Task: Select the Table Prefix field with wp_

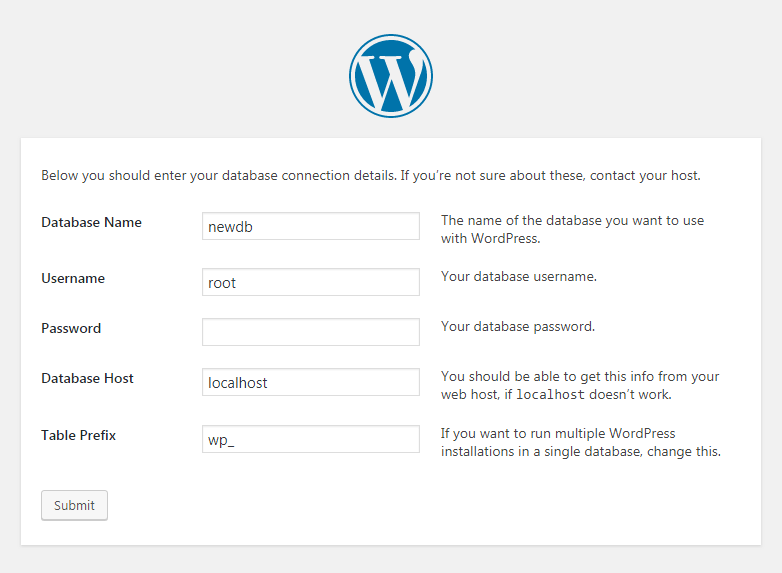Action: pos(311,439)
